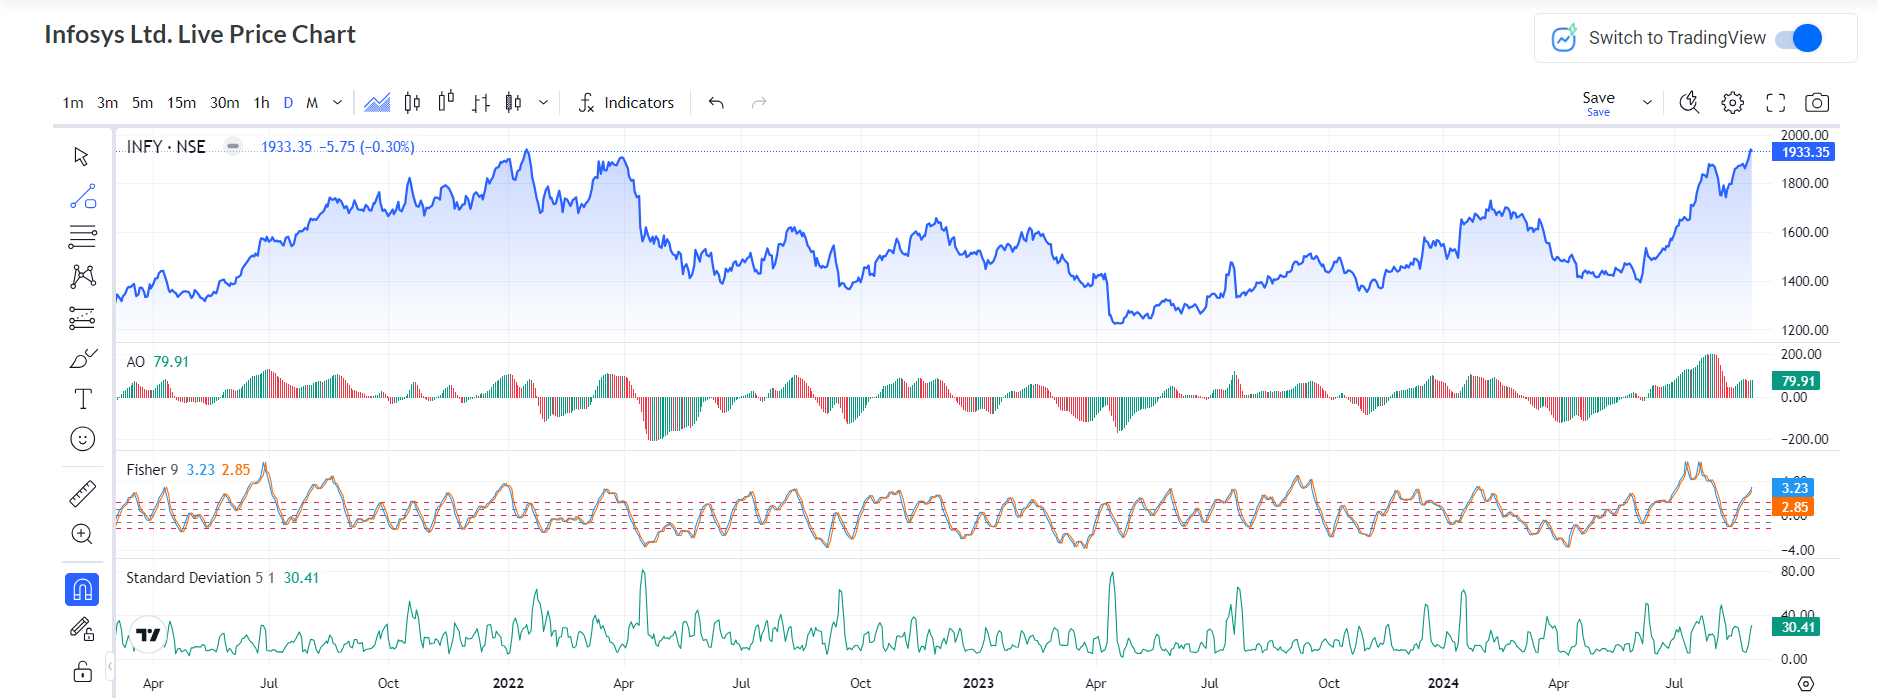Toggle stay in drawing mode pencil-lock
The height and width of the screenshot is (698, 1877).
pyautogui.click(x=82, y=629)
